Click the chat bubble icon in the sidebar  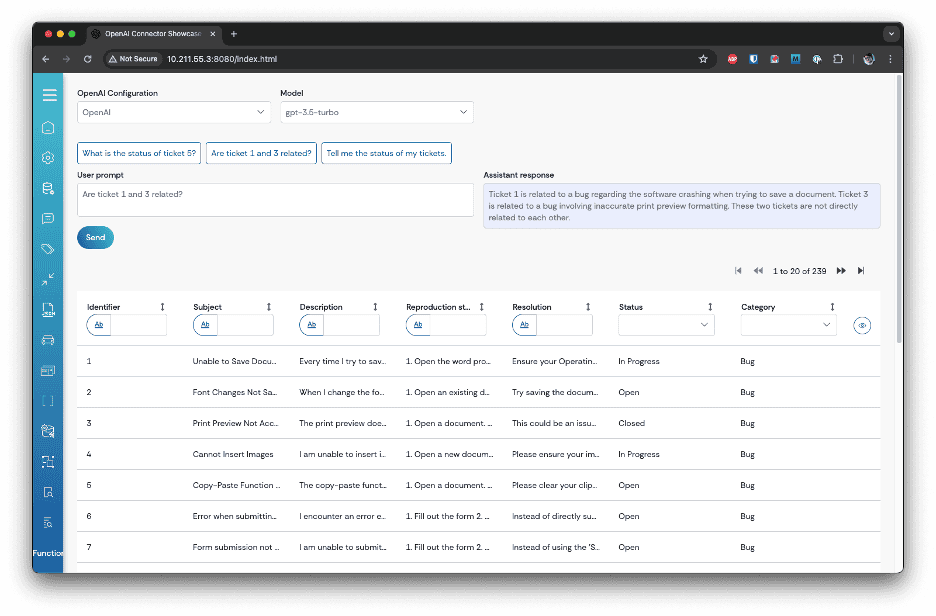pyautogui.click(x=48, y=217)
